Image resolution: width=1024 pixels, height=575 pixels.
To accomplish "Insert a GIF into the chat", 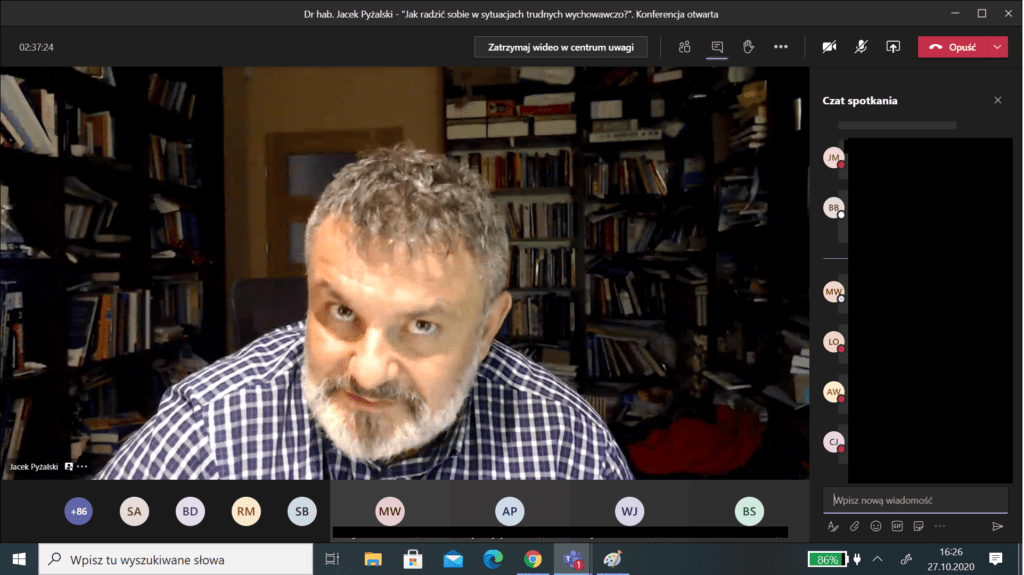I will pyautogui.click(x=897, y=526).
